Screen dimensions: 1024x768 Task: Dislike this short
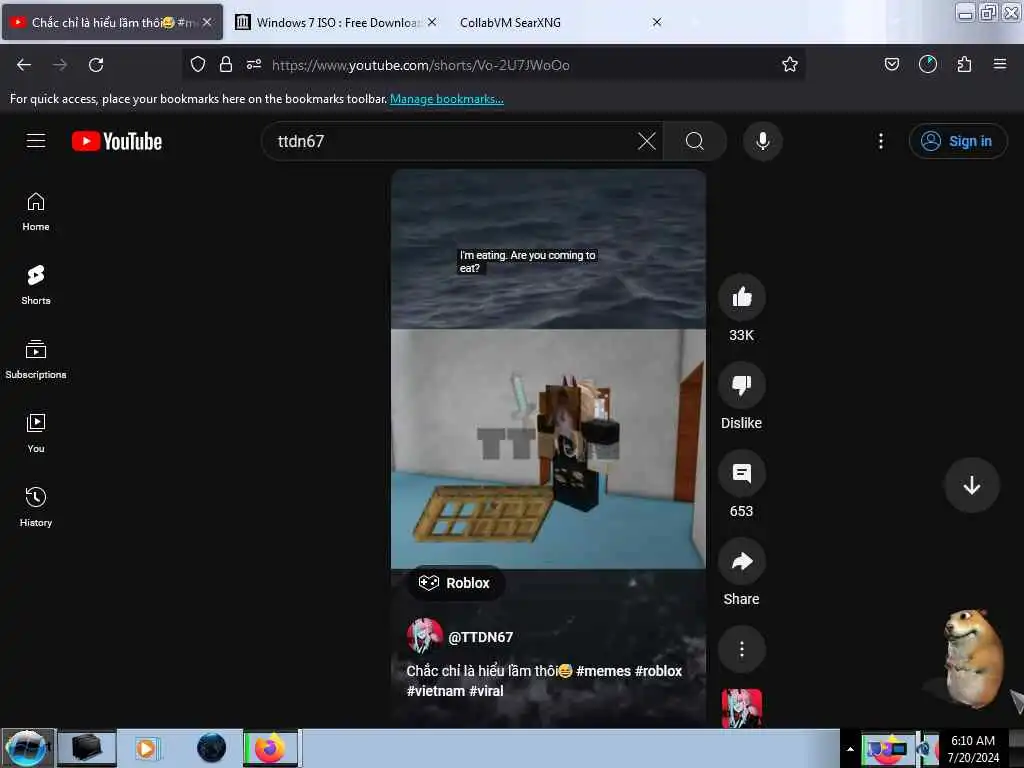click(741, 385)
